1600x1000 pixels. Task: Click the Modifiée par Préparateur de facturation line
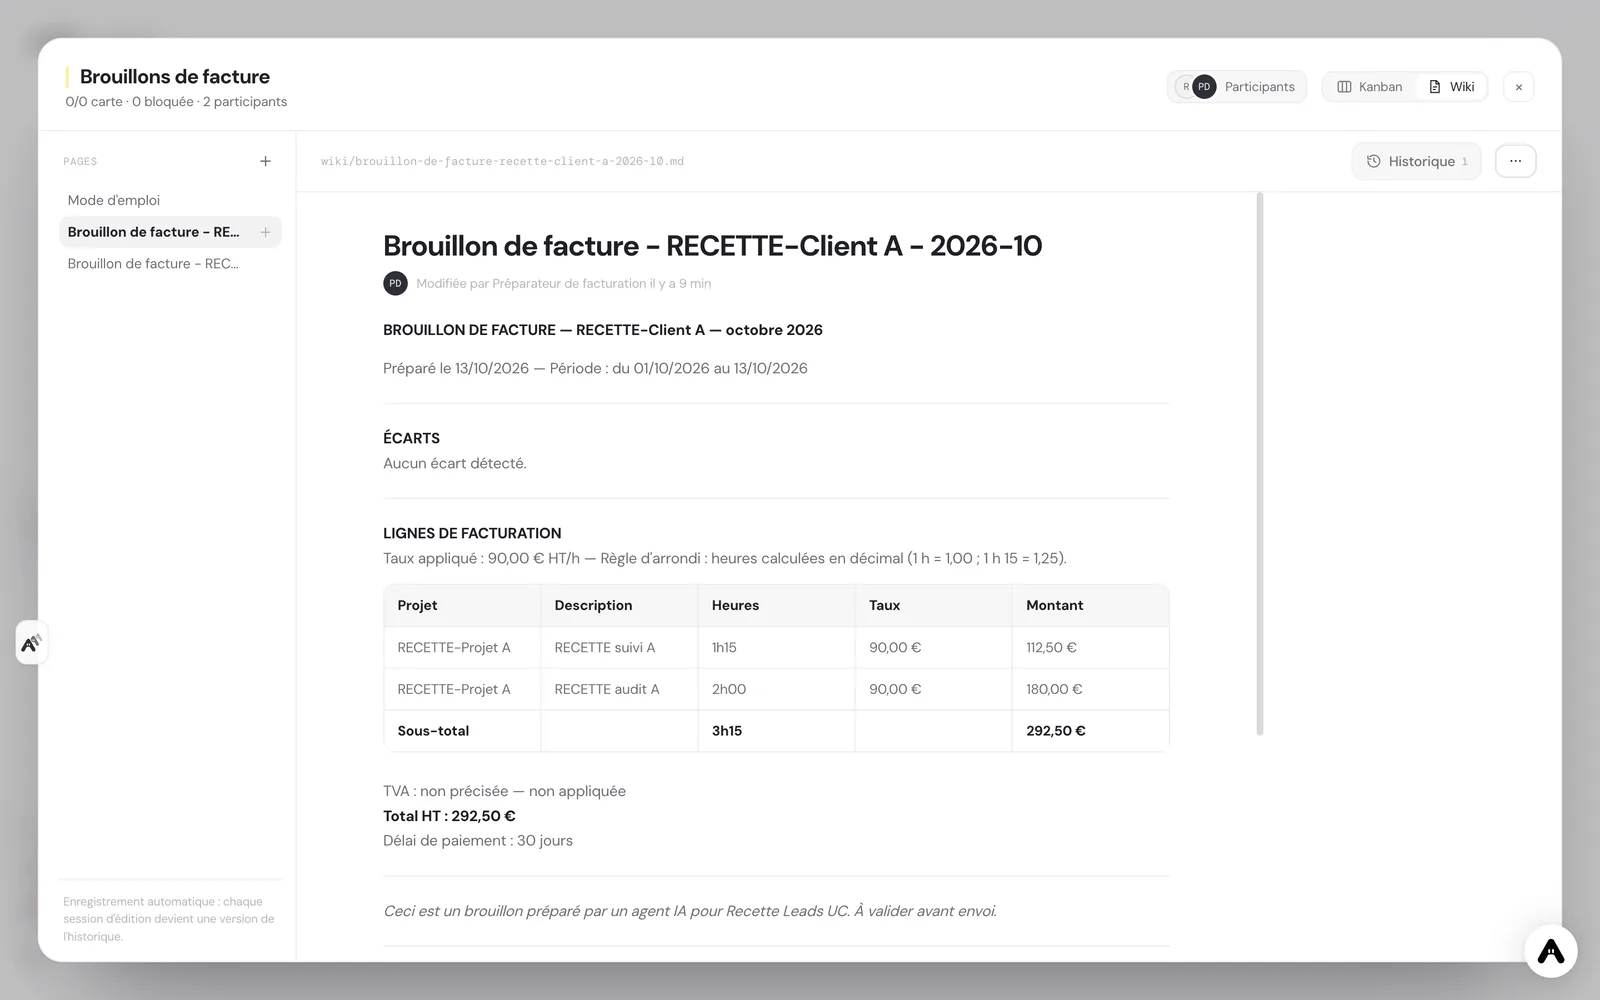click(563, 284)
